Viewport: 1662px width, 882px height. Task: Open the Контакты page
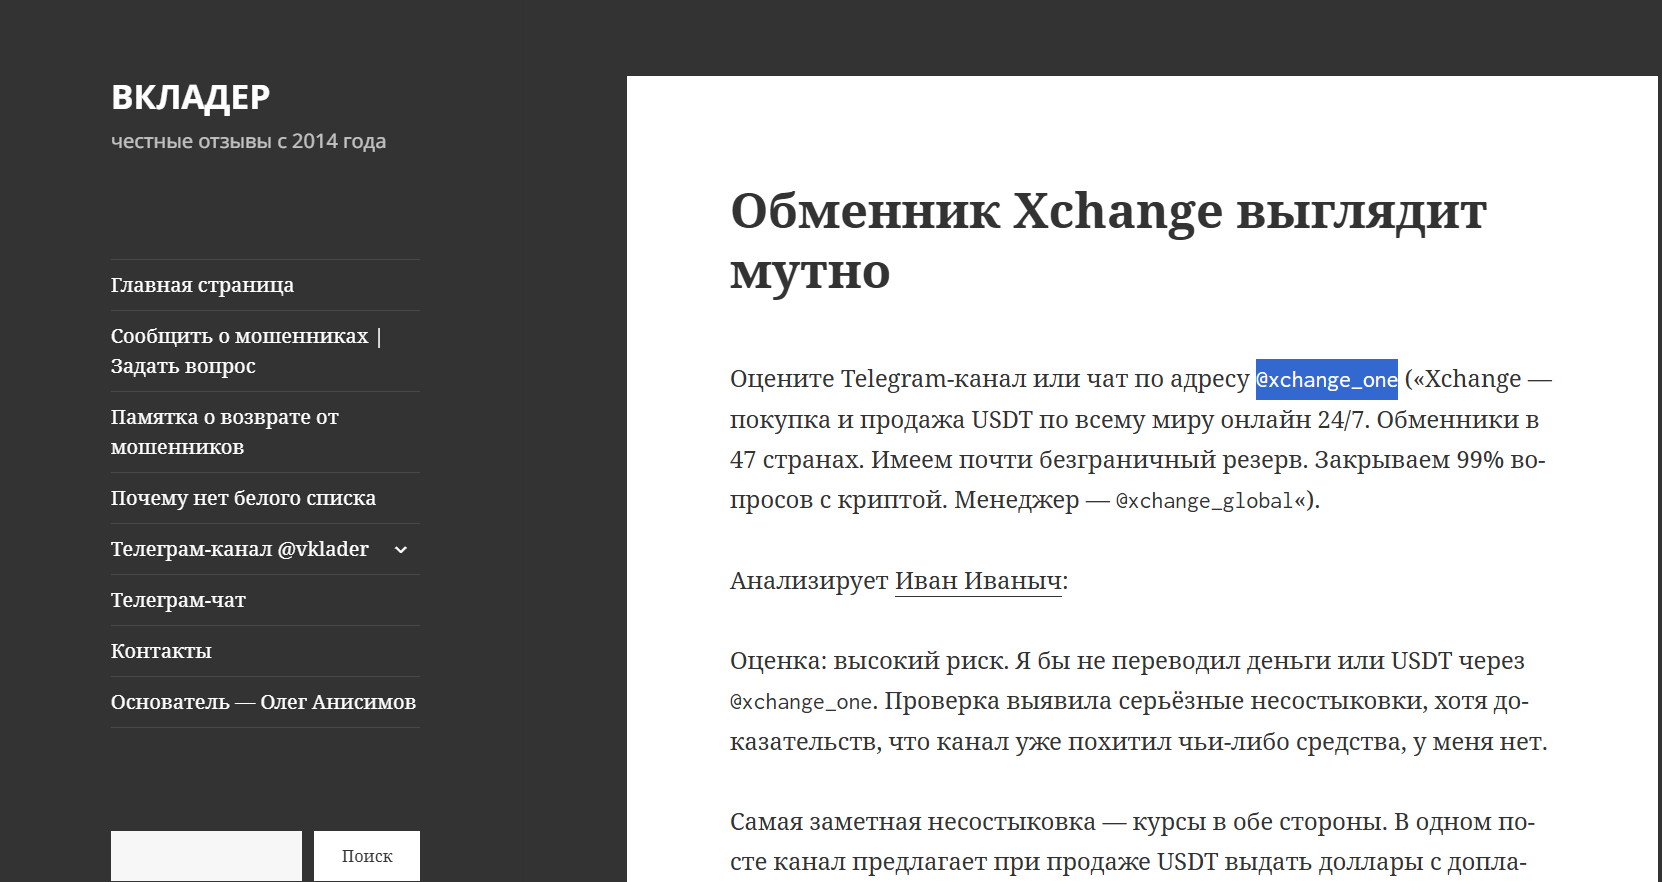[161, 651]
